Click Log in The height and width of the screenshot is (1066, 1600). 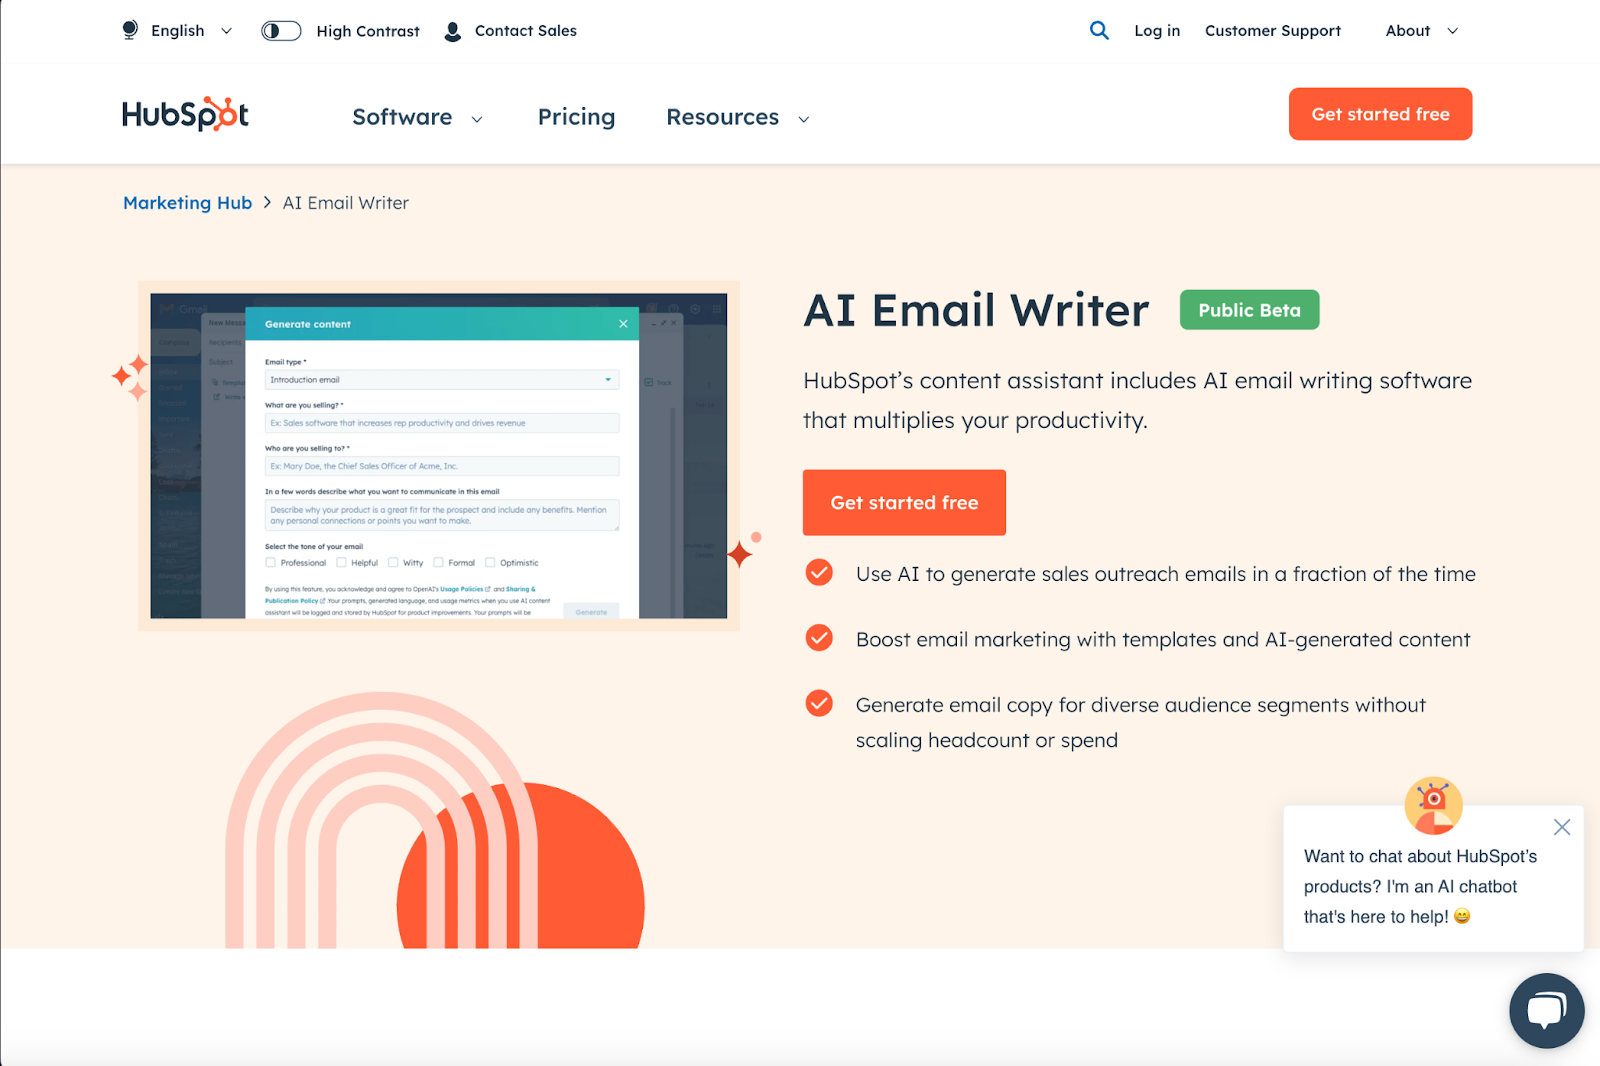point(1157,31)
